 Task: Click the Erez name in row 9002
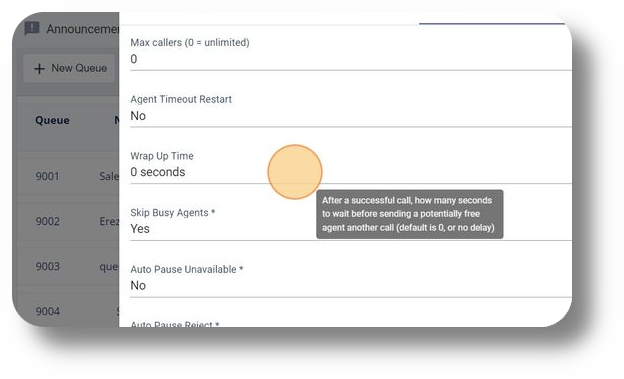click(x=109, y=221)
